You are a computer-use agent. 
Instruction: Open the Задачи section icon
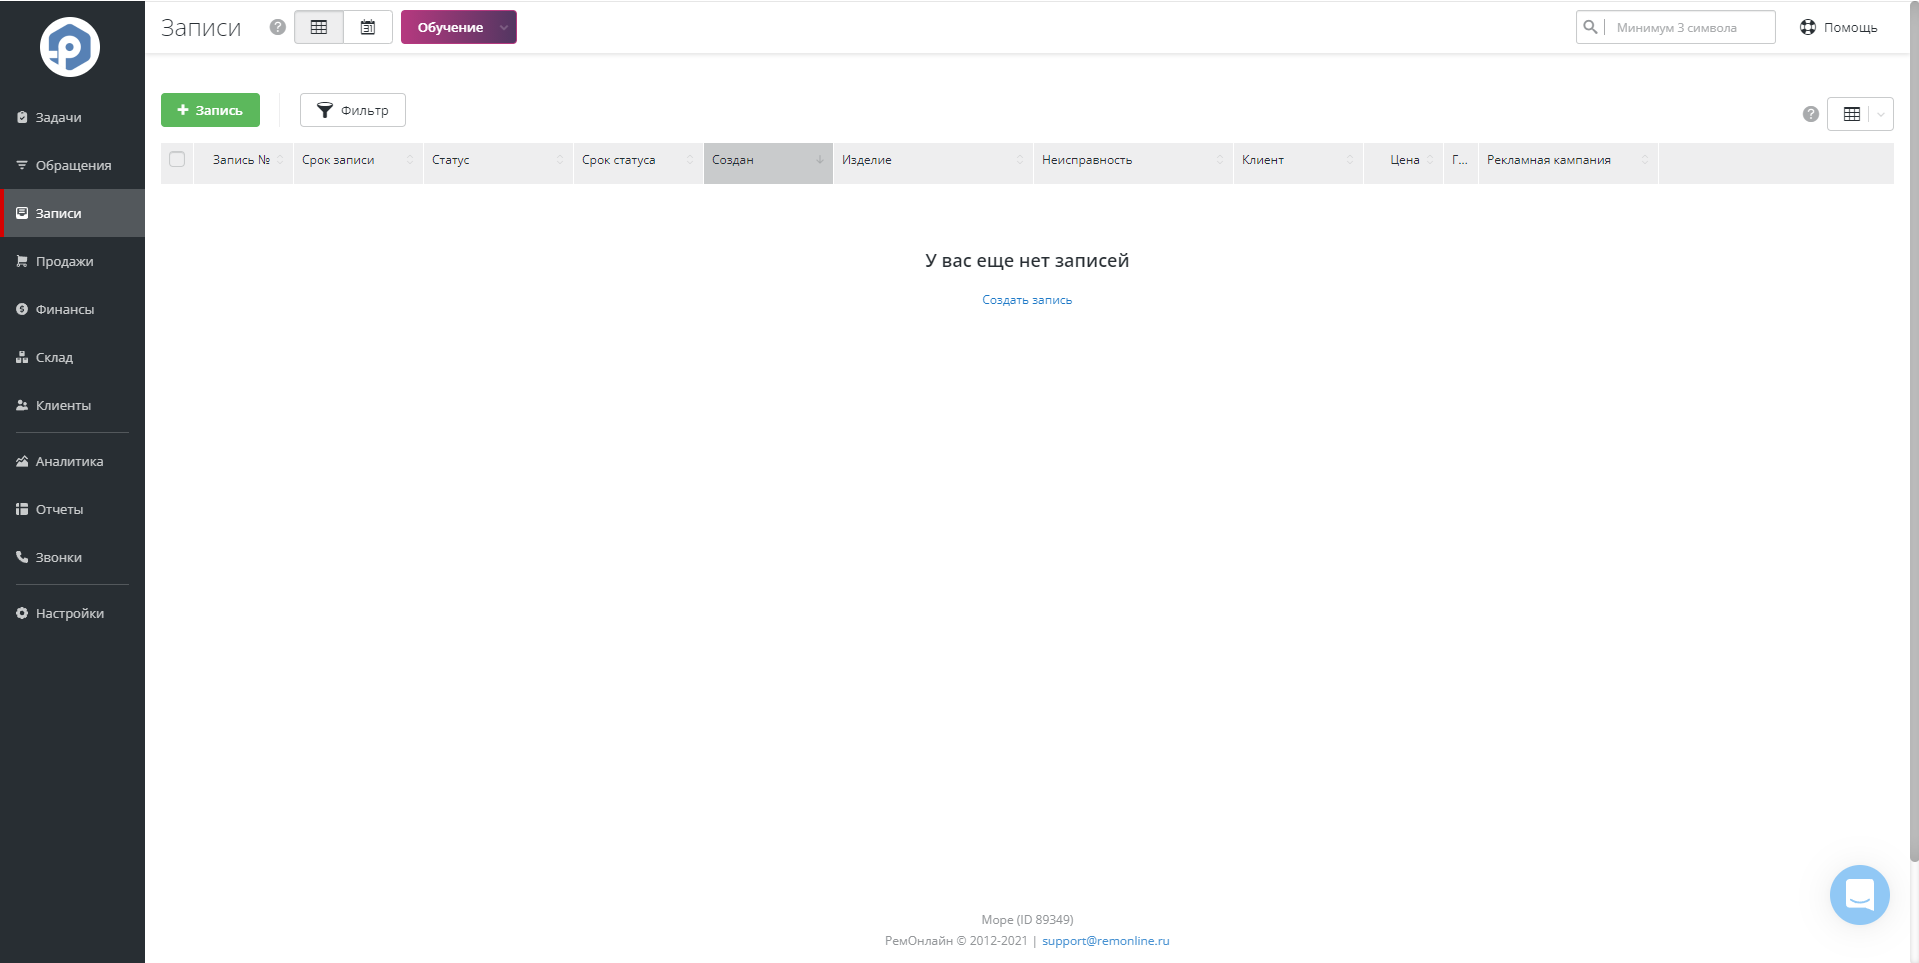pyautogui.click(x=22, y=117)
